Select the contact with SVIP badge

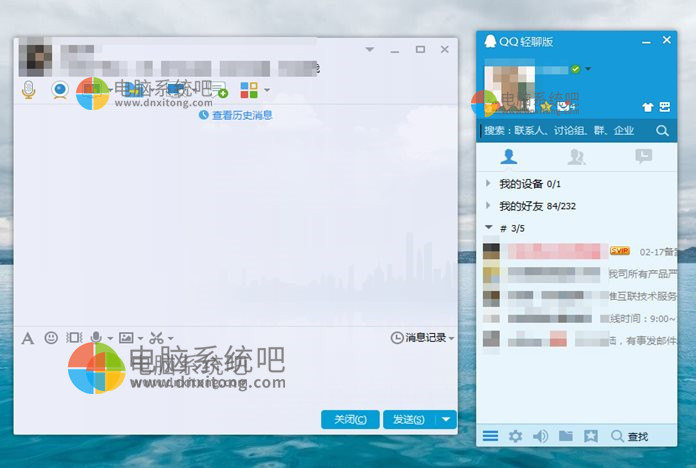(x=579, y=252)
